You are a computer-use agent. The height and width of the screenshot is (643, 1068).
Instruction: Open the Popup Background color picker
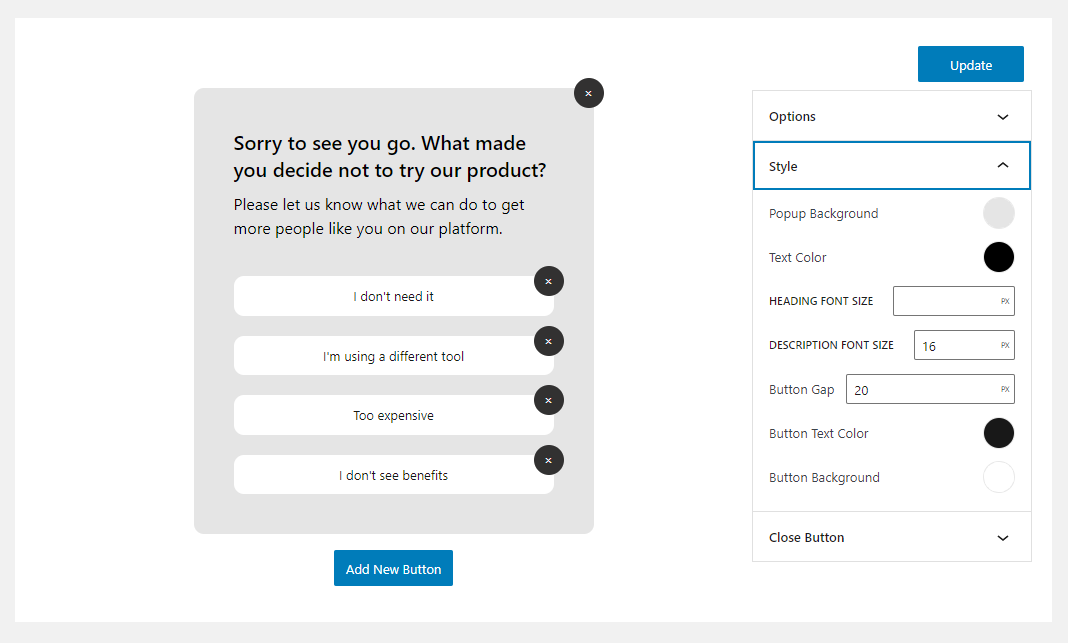click(x=998, y=213)
